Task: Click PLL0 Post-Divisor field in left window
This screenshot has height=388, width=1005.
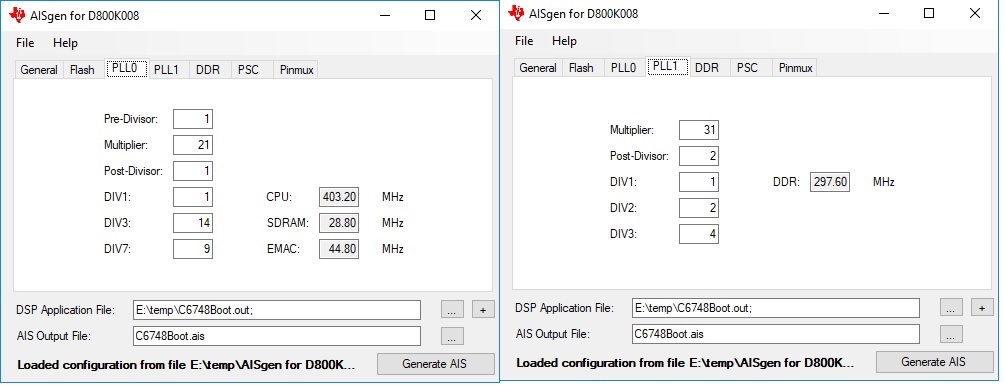Action: tap(193, 171)
